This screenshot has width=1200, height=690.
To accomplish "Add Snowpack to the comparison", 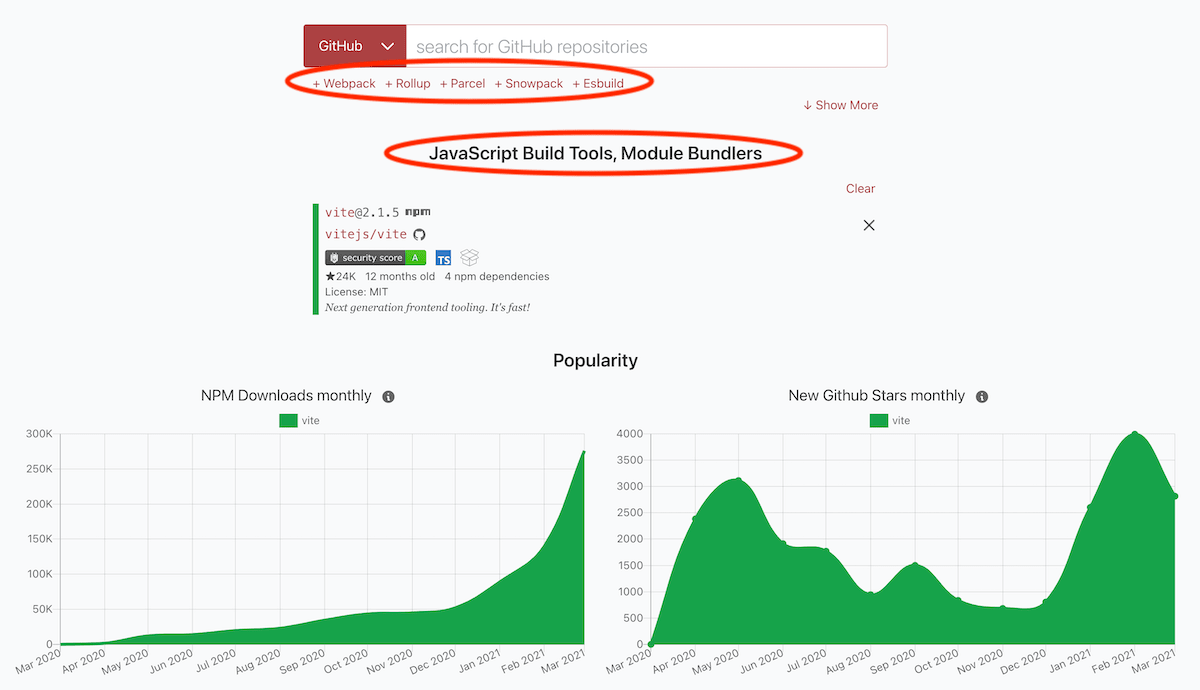I will pyautogui.click(x=528, y=84).
